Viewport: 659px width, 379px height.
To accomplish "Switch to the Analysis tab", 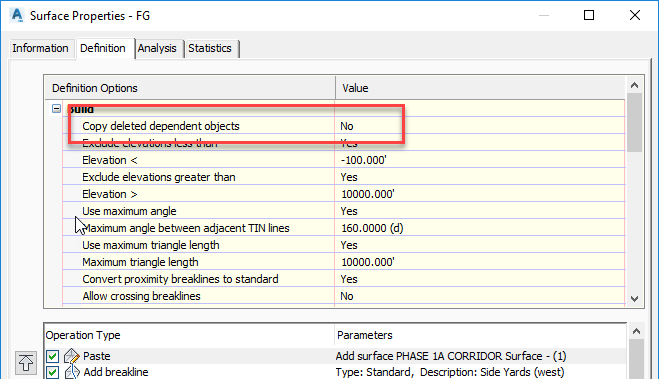I will (x=157, y=48).
